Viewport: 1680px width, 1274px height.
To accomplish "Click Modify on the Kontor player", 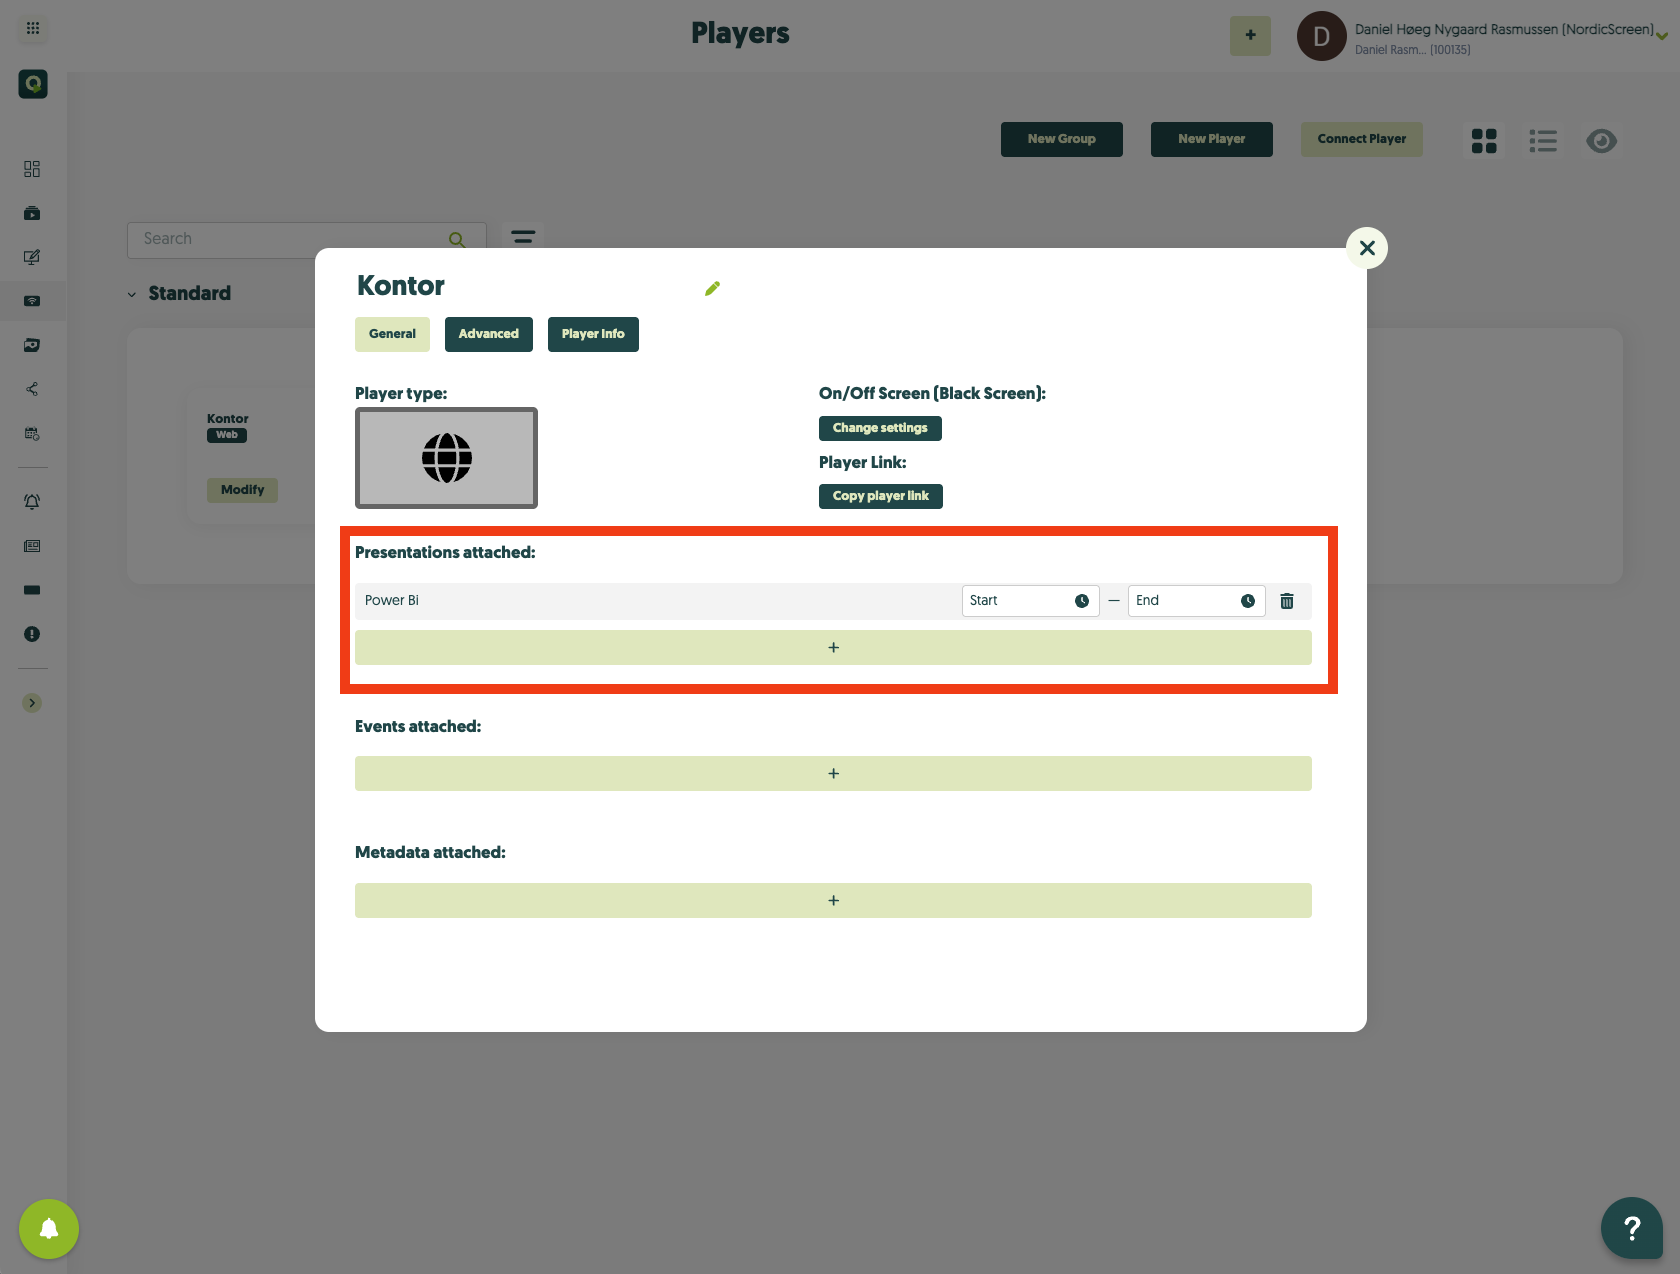I will click(243, 490).
